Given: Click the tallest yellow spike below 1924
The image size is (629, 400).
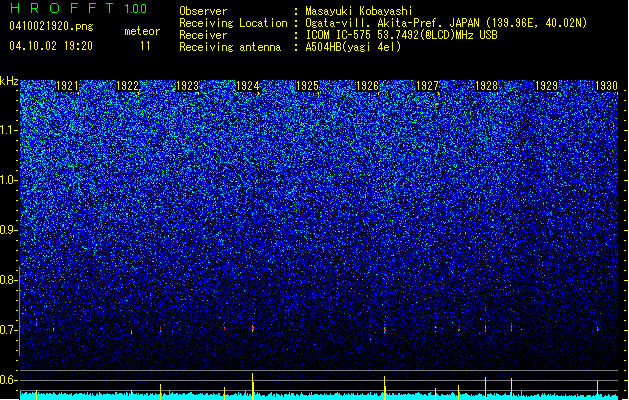Looking at the screenshot, I should (x=253, y=386).
